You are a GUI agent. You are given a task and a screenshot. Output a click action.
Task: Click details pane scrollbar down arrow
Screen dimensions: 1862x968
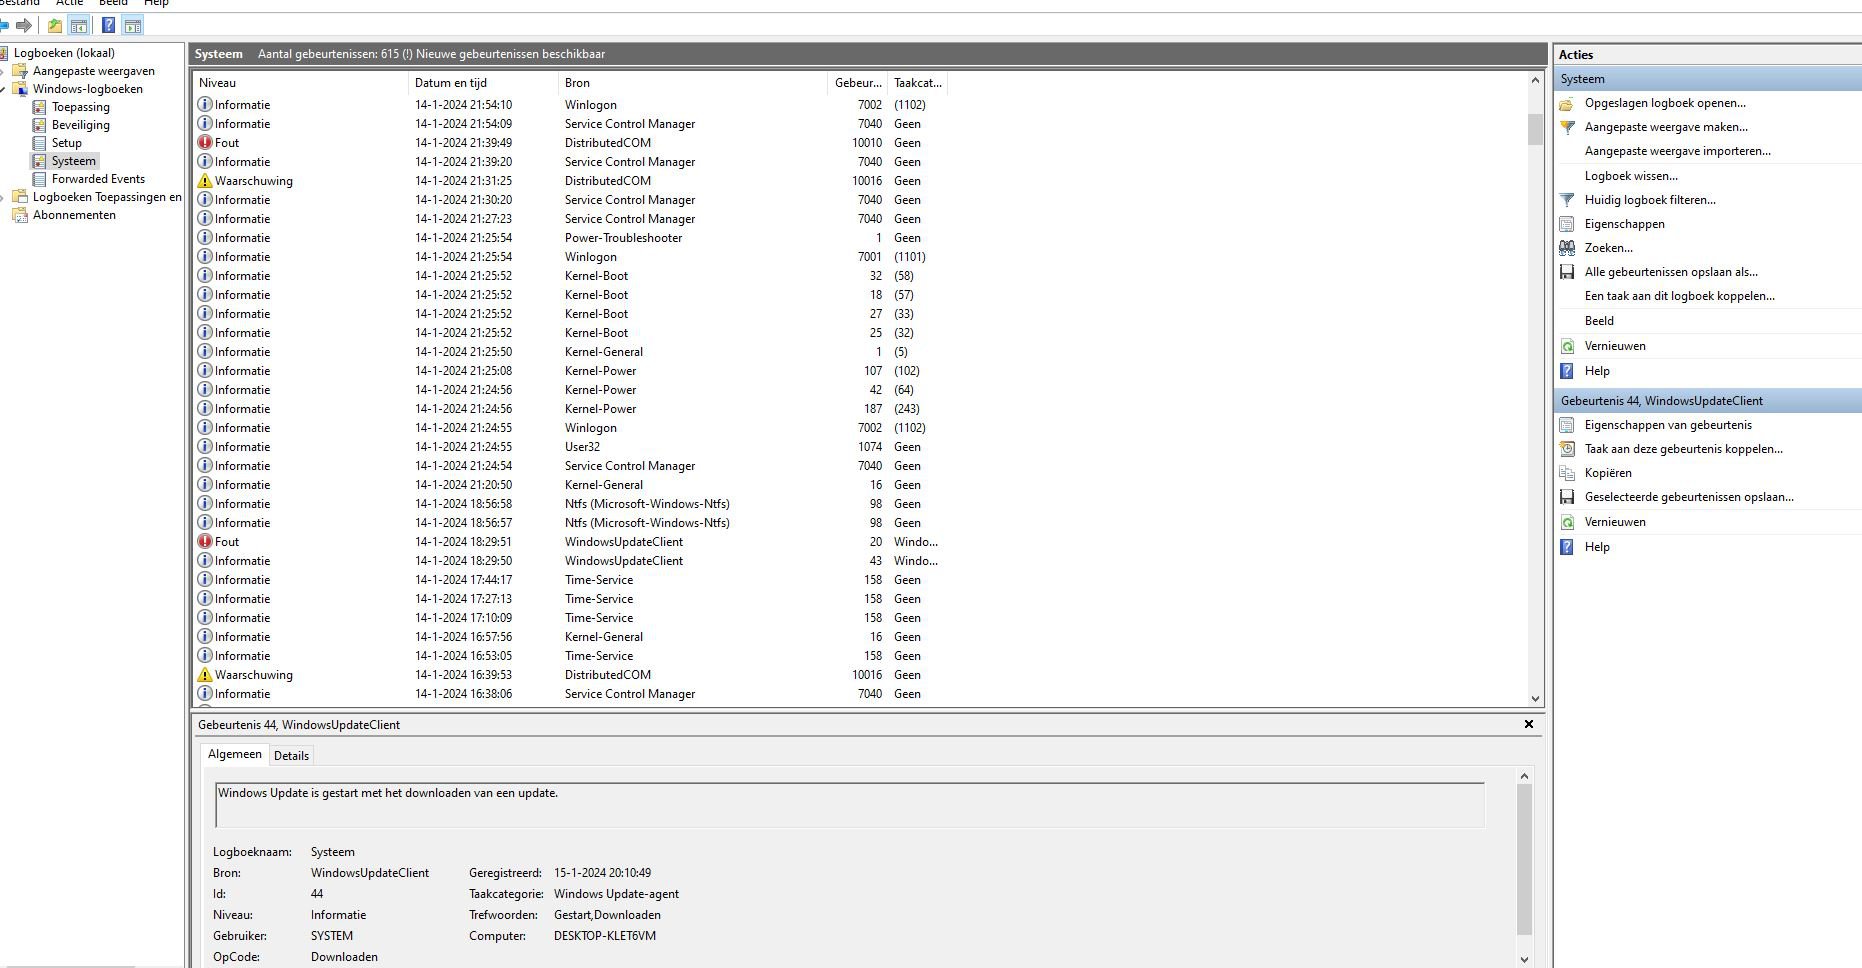1524,959
